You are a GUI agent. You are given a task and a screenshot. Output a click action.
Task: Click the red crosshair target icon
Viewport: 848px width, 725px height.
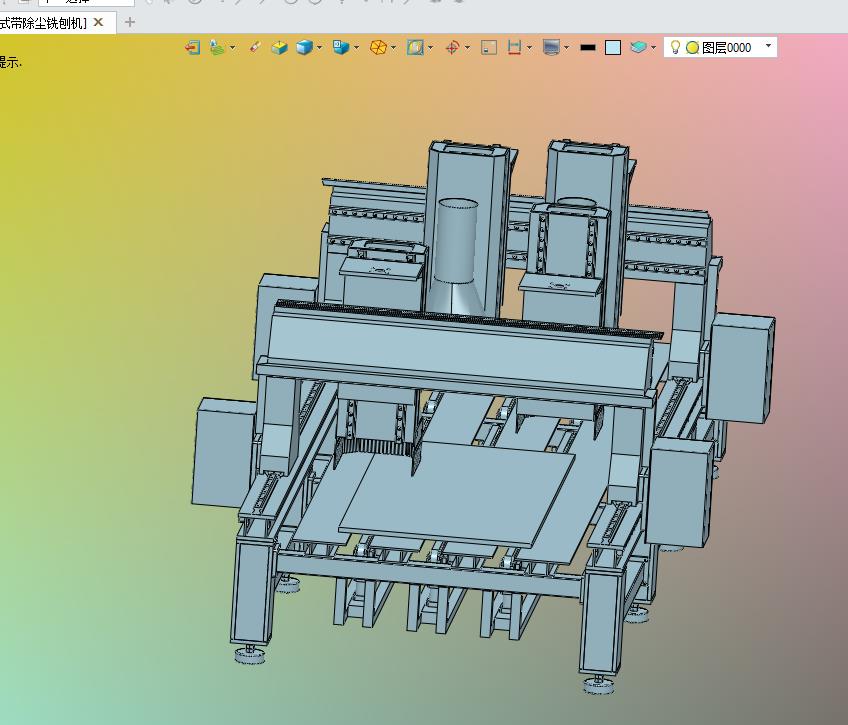452,48
